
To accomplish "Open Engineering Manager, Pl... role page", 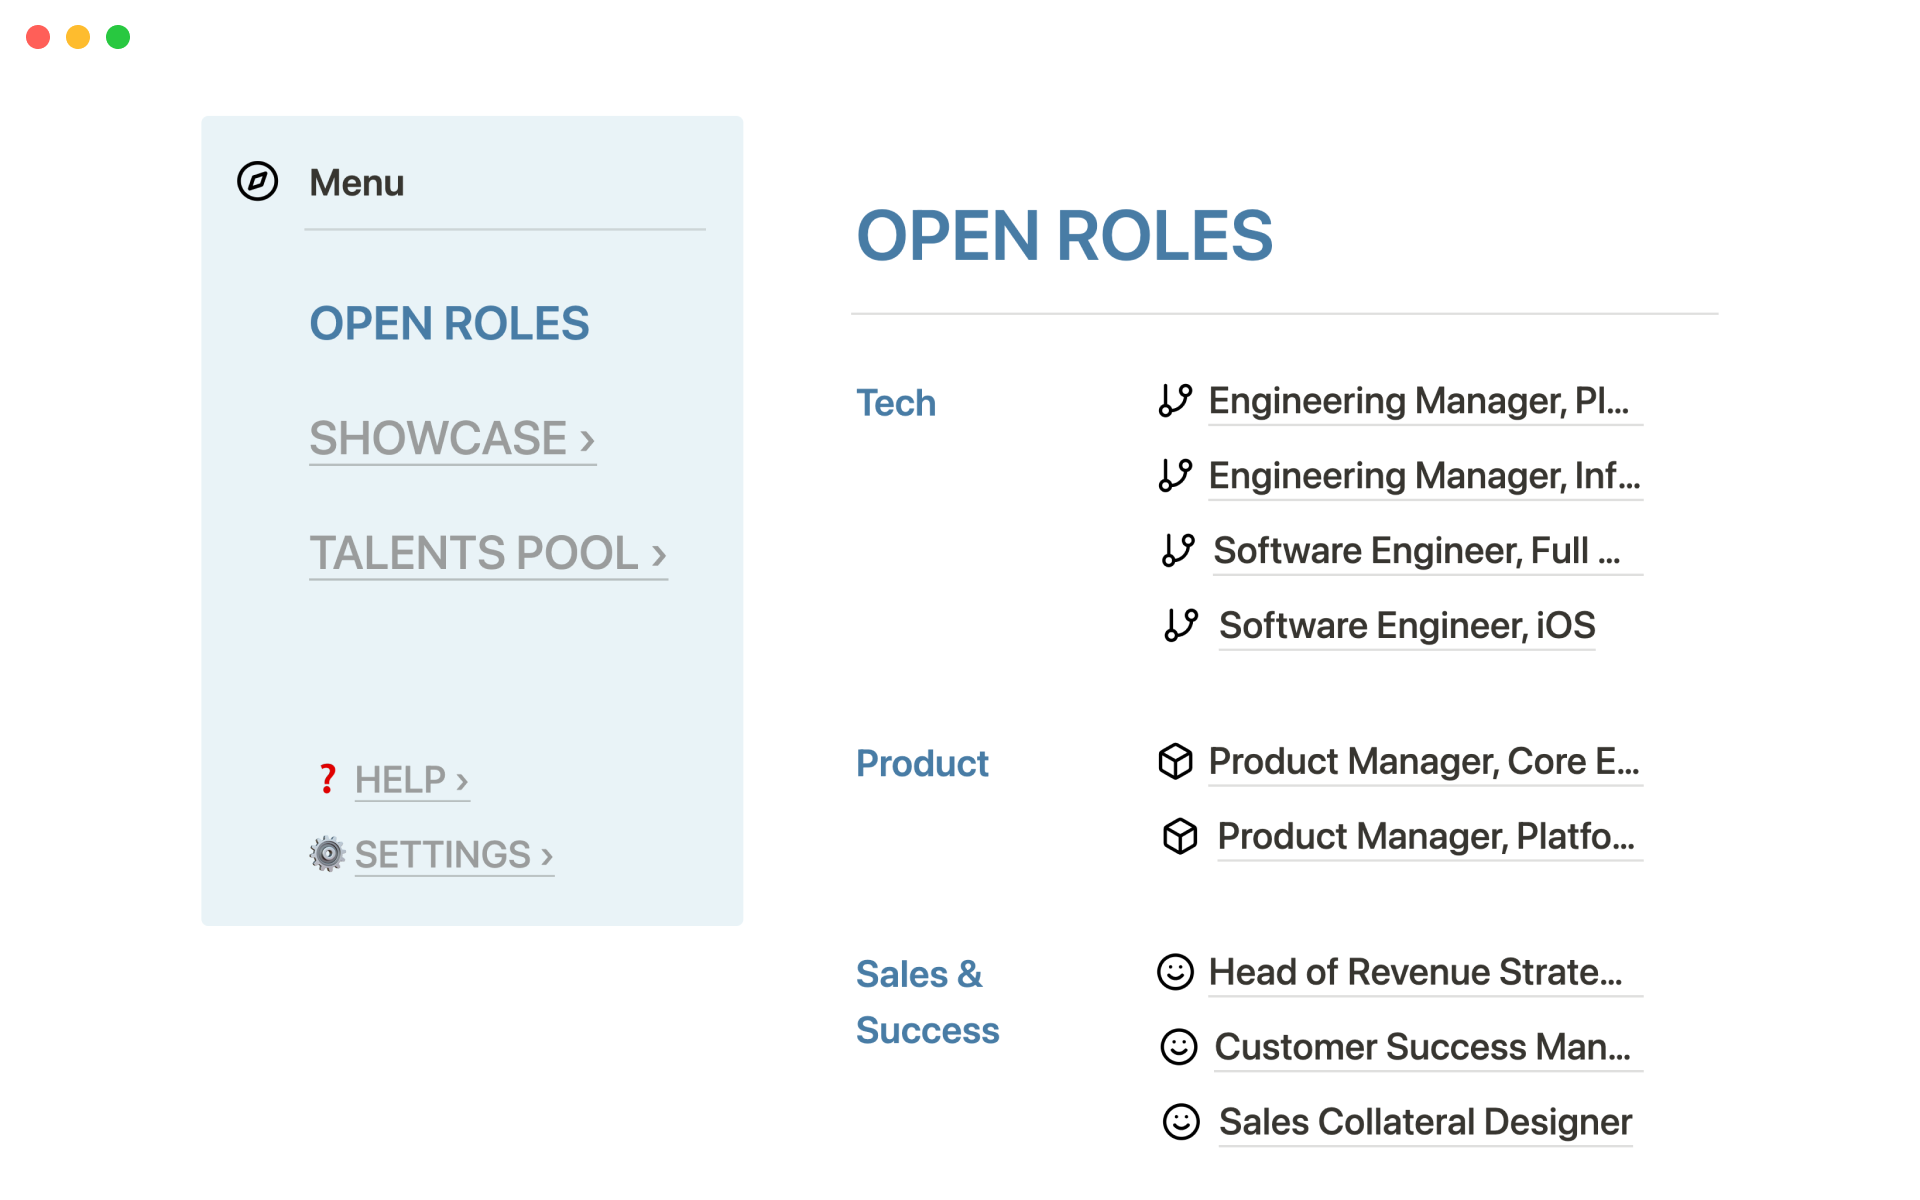I will pos(1418,401).
